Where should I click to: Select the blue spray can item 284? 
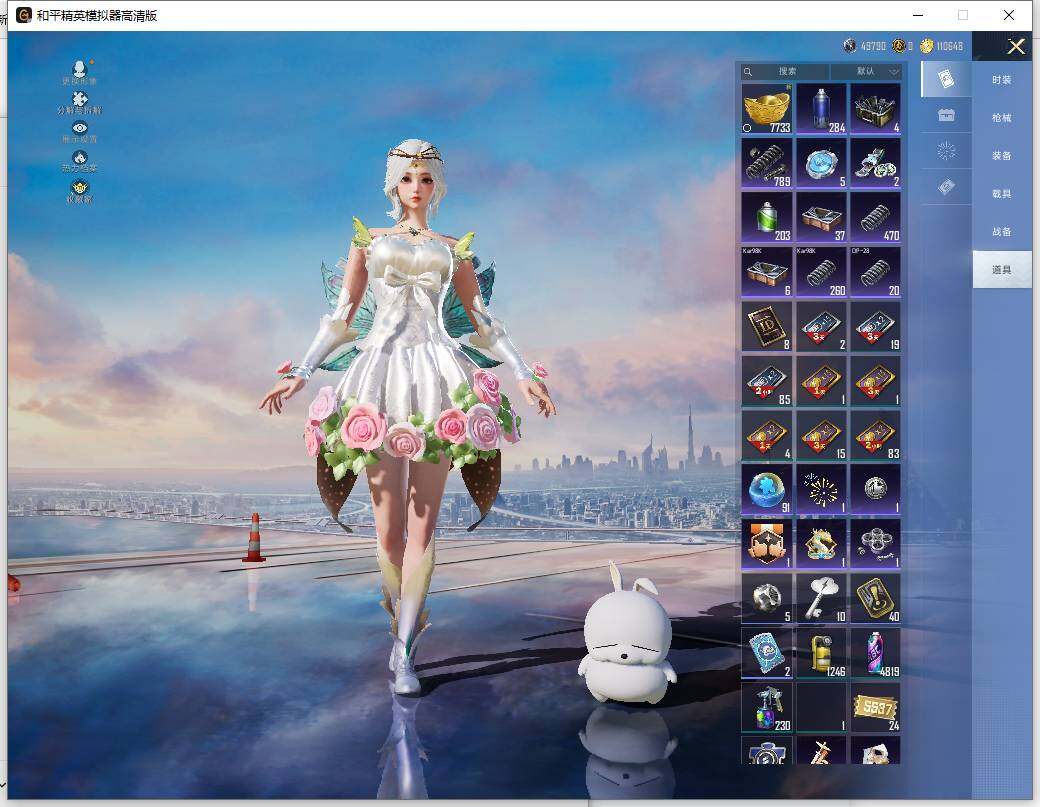pyautogui.click(x=821, y=108)
